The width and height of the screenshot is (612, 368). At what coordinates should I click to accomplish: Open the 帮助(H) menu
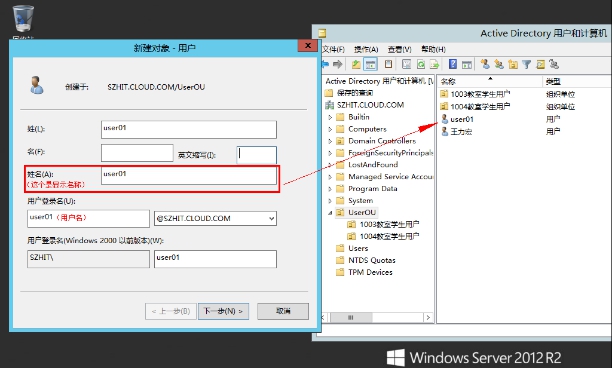[433, 50]
